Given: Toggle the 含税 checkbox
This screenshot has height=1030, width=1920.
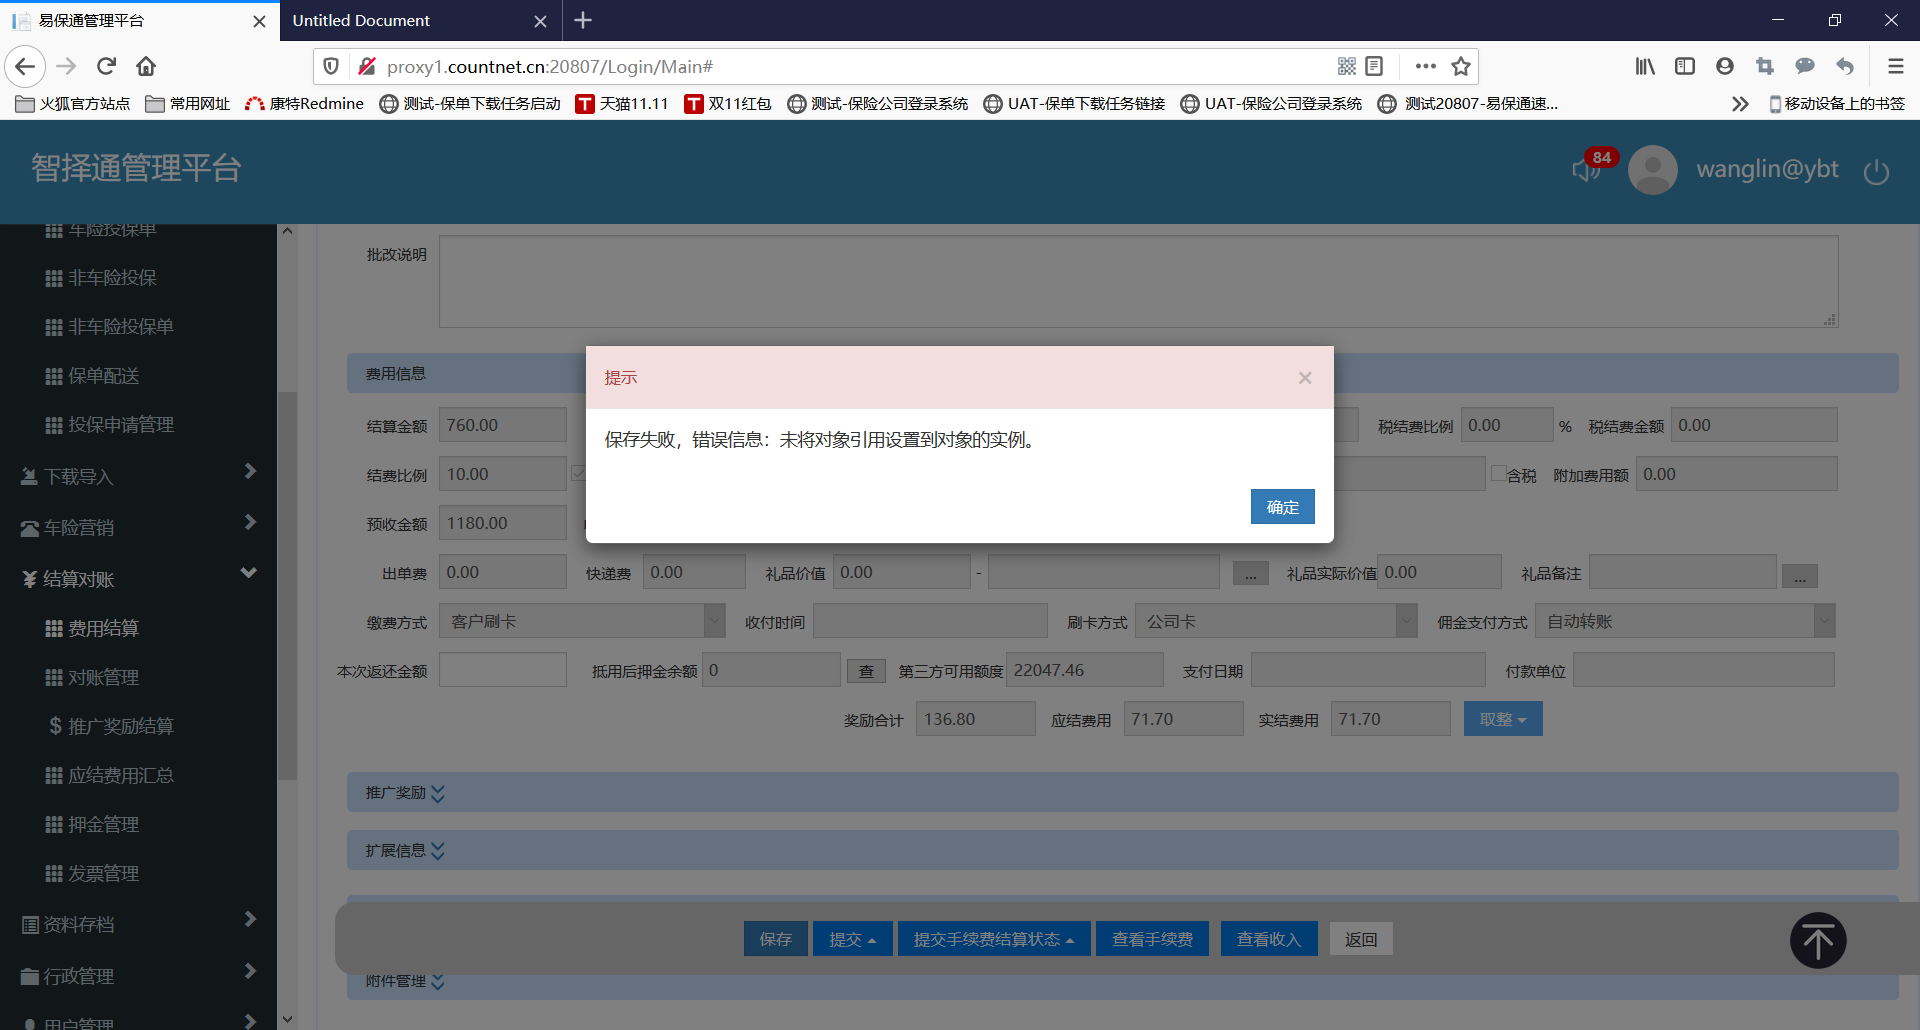Looking at the screenshot, I should coord(1499,474).
